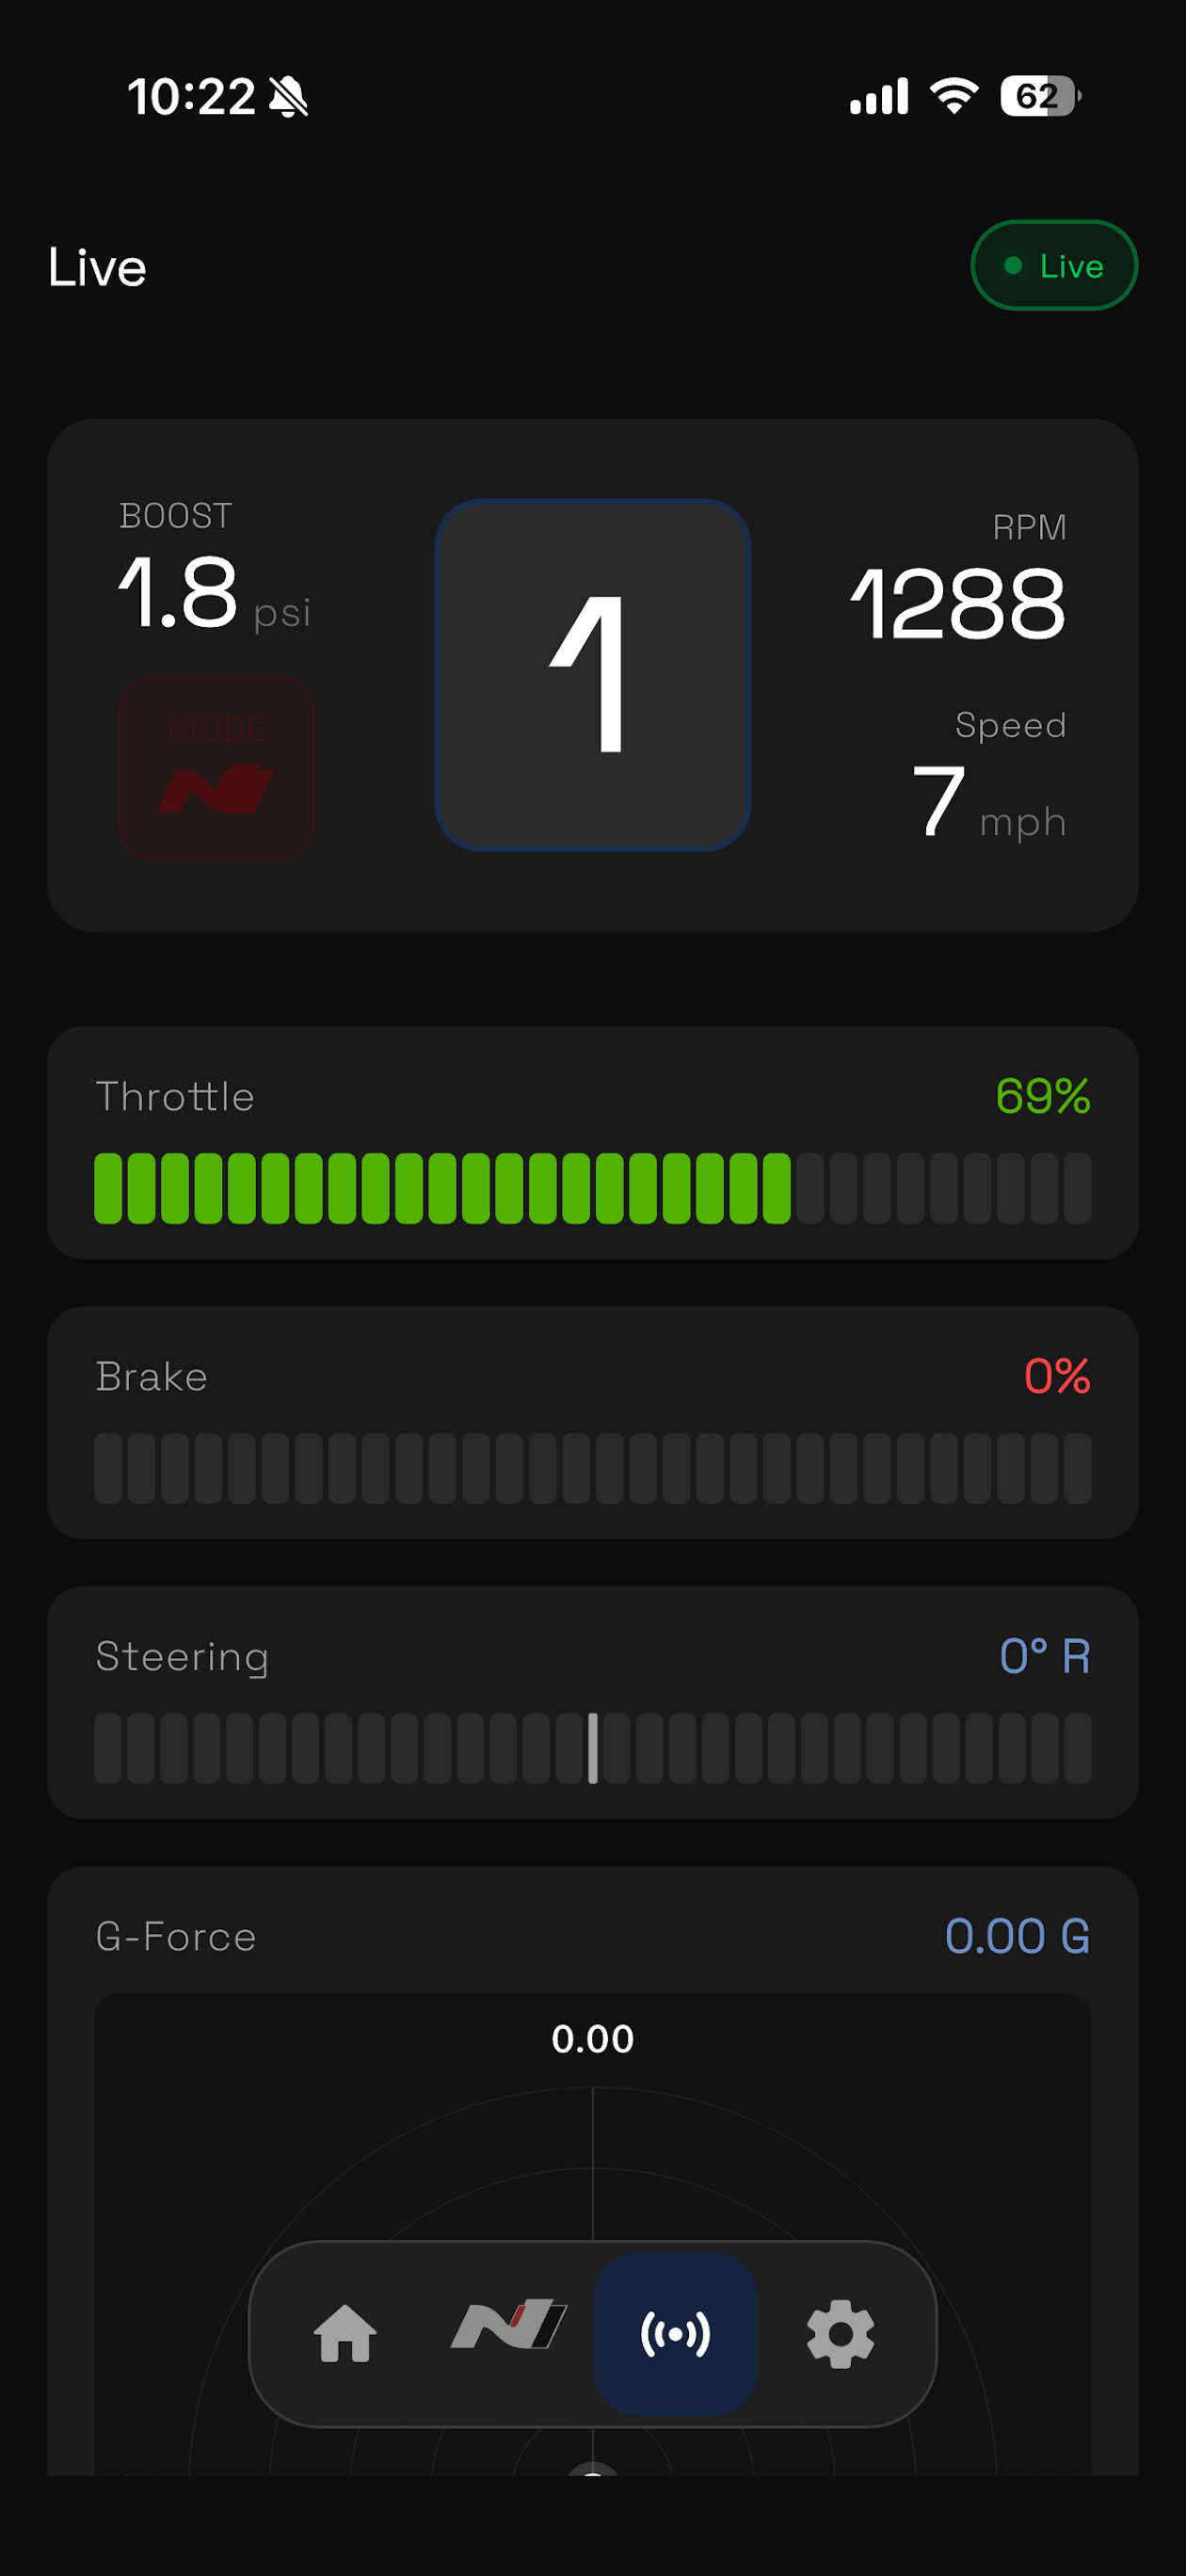Tap the muted bell status icon
1186x2576 pixels.
click(289, 97)
